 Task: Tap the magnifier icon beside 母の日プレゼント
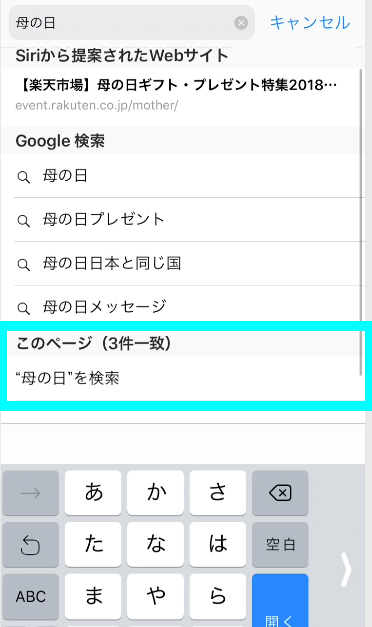coord(24,221)
